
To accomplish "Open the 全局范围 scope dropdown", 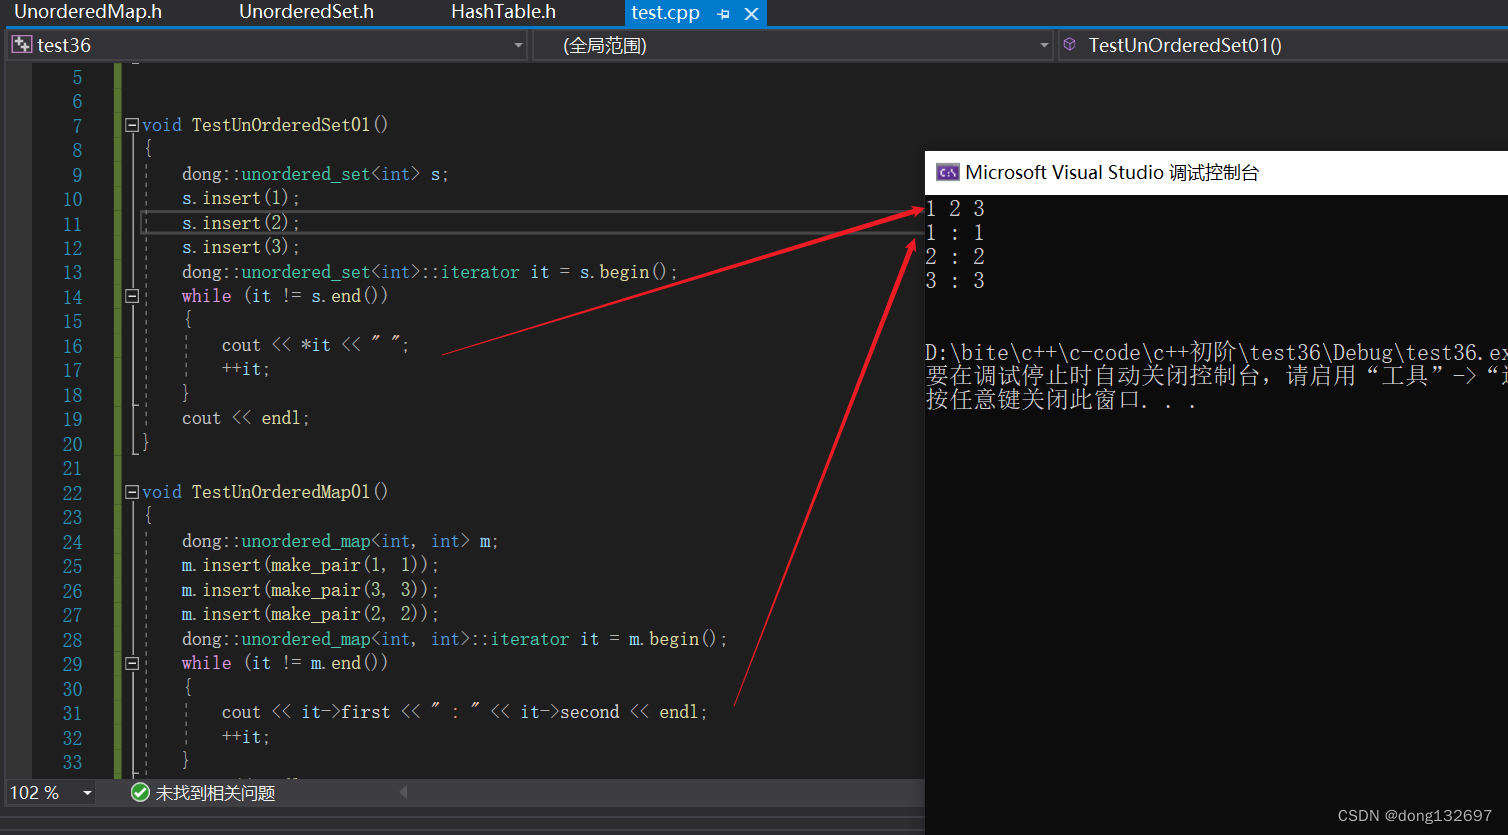I will point(1043,45).
